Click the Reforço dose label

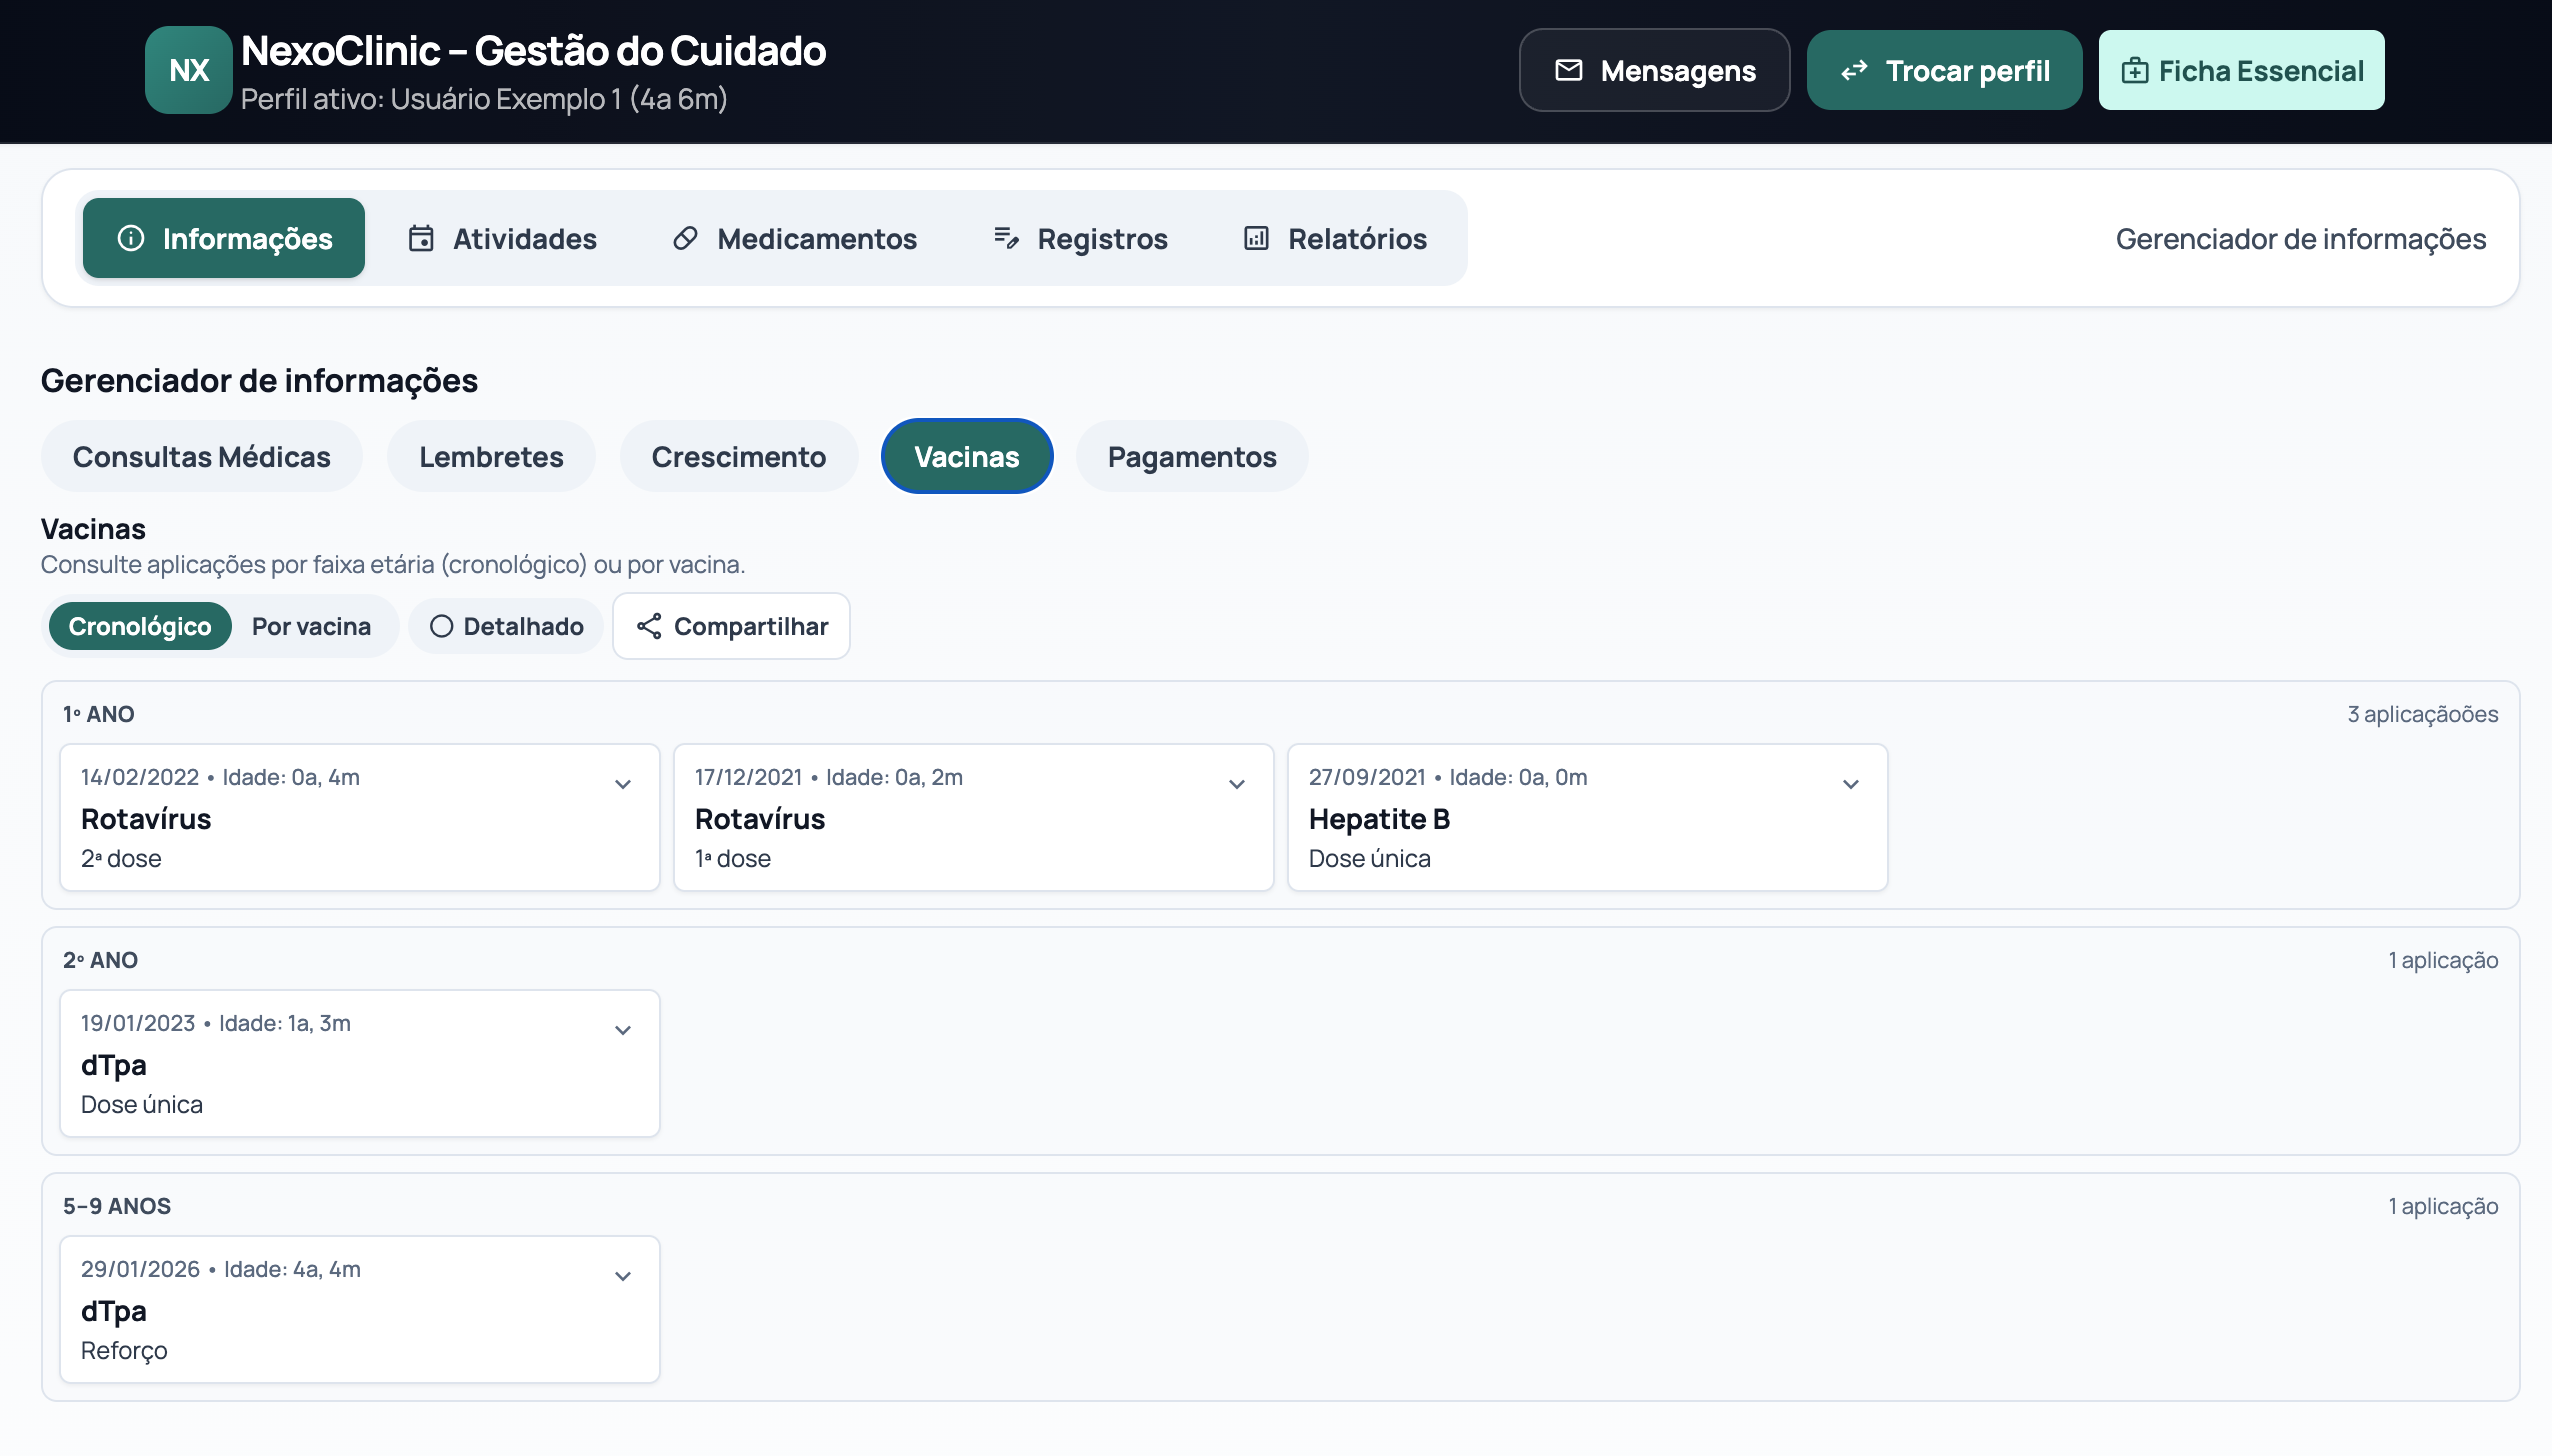point(124,1350)
